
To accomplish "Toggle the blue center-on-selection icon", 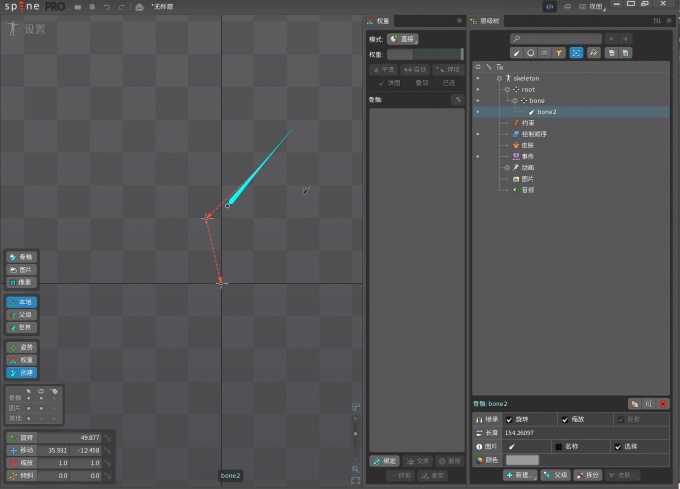I will tap(576, 53).
